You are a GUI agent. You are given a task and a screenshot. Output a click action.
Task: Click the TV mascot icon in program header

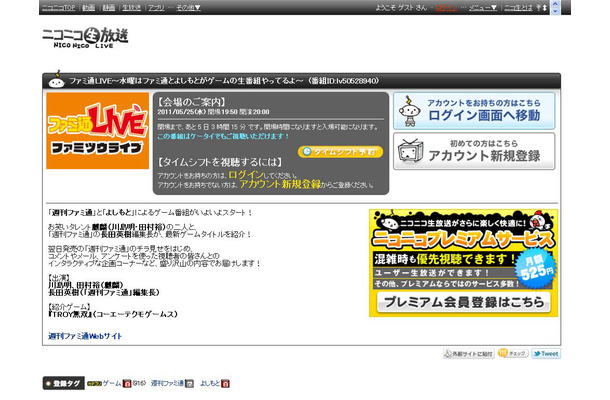(x=56, y=79)
